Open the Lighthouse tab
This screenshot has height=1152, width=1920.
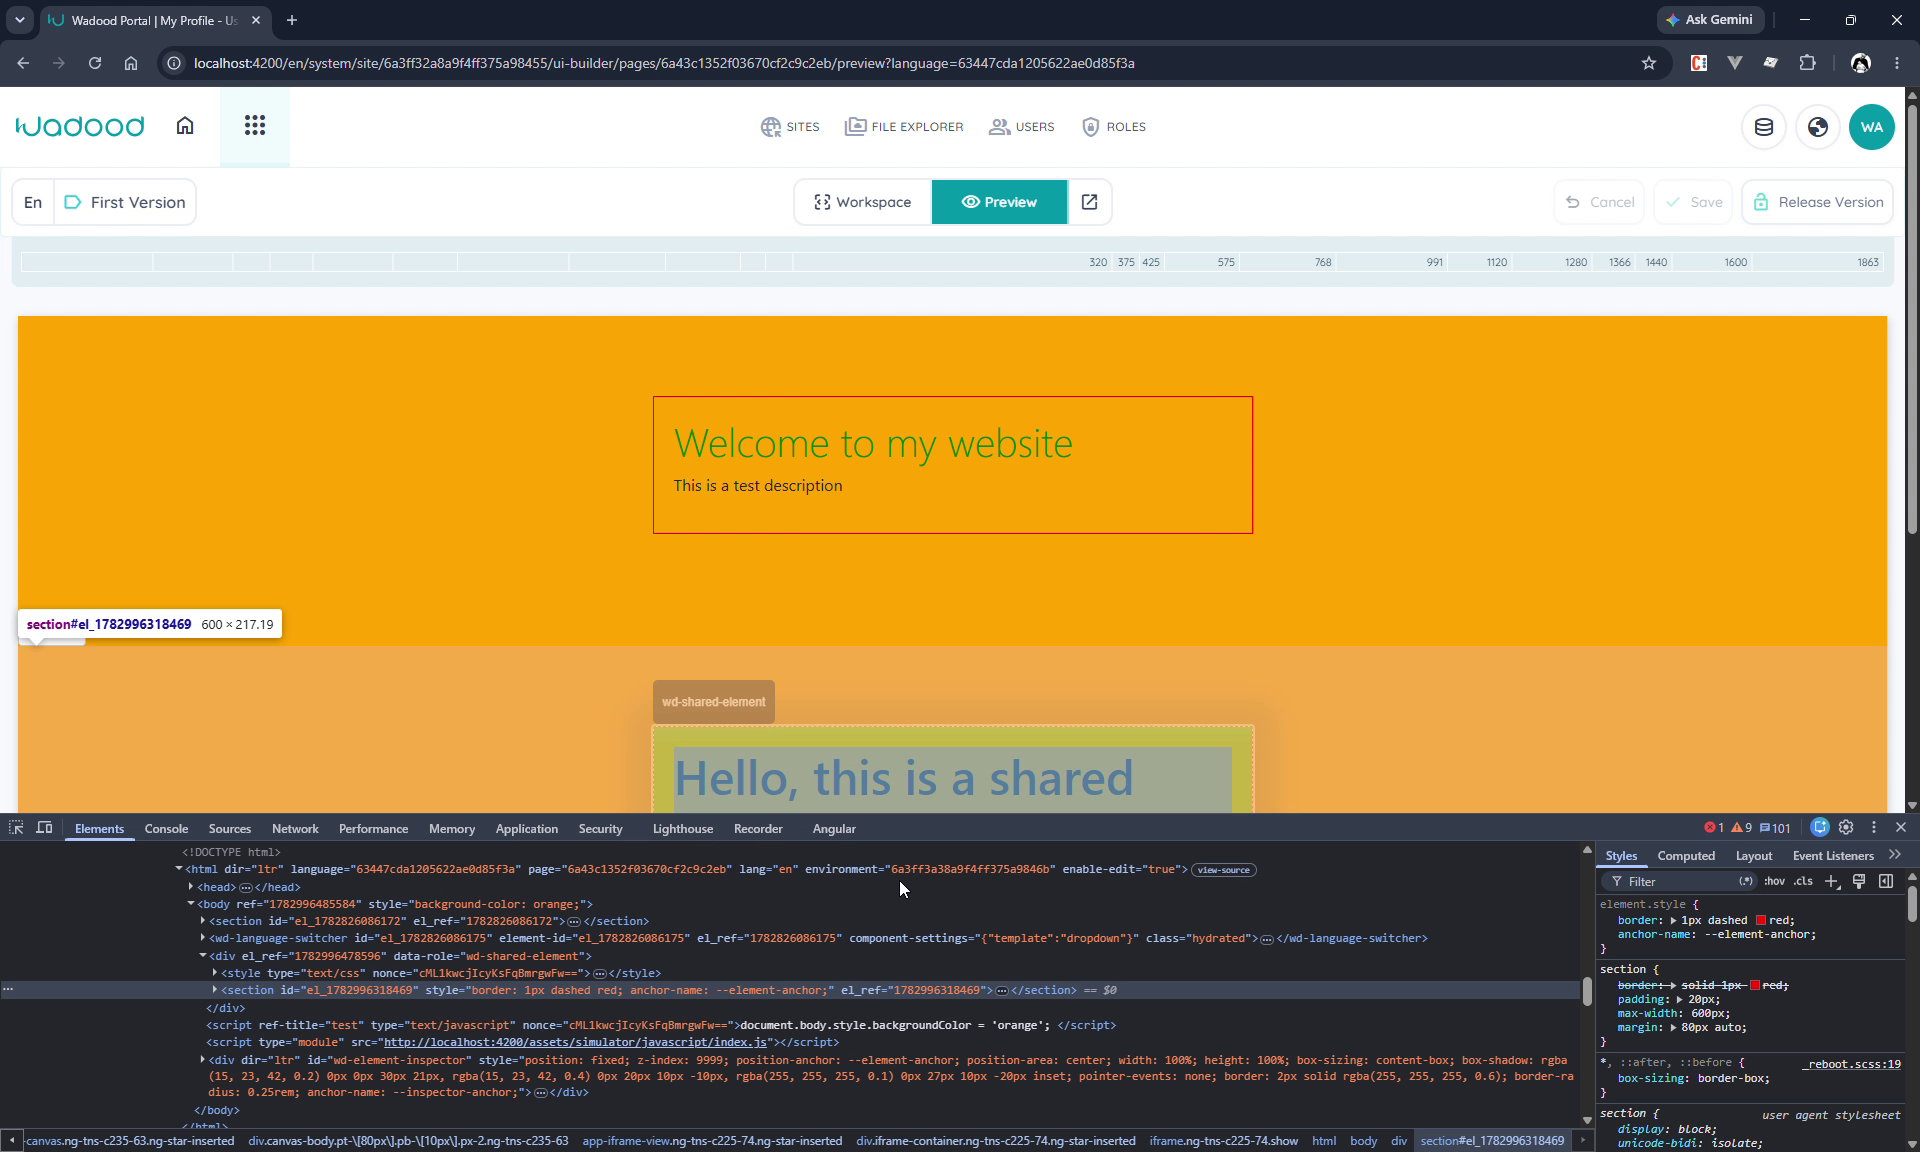tap(683, 829)
